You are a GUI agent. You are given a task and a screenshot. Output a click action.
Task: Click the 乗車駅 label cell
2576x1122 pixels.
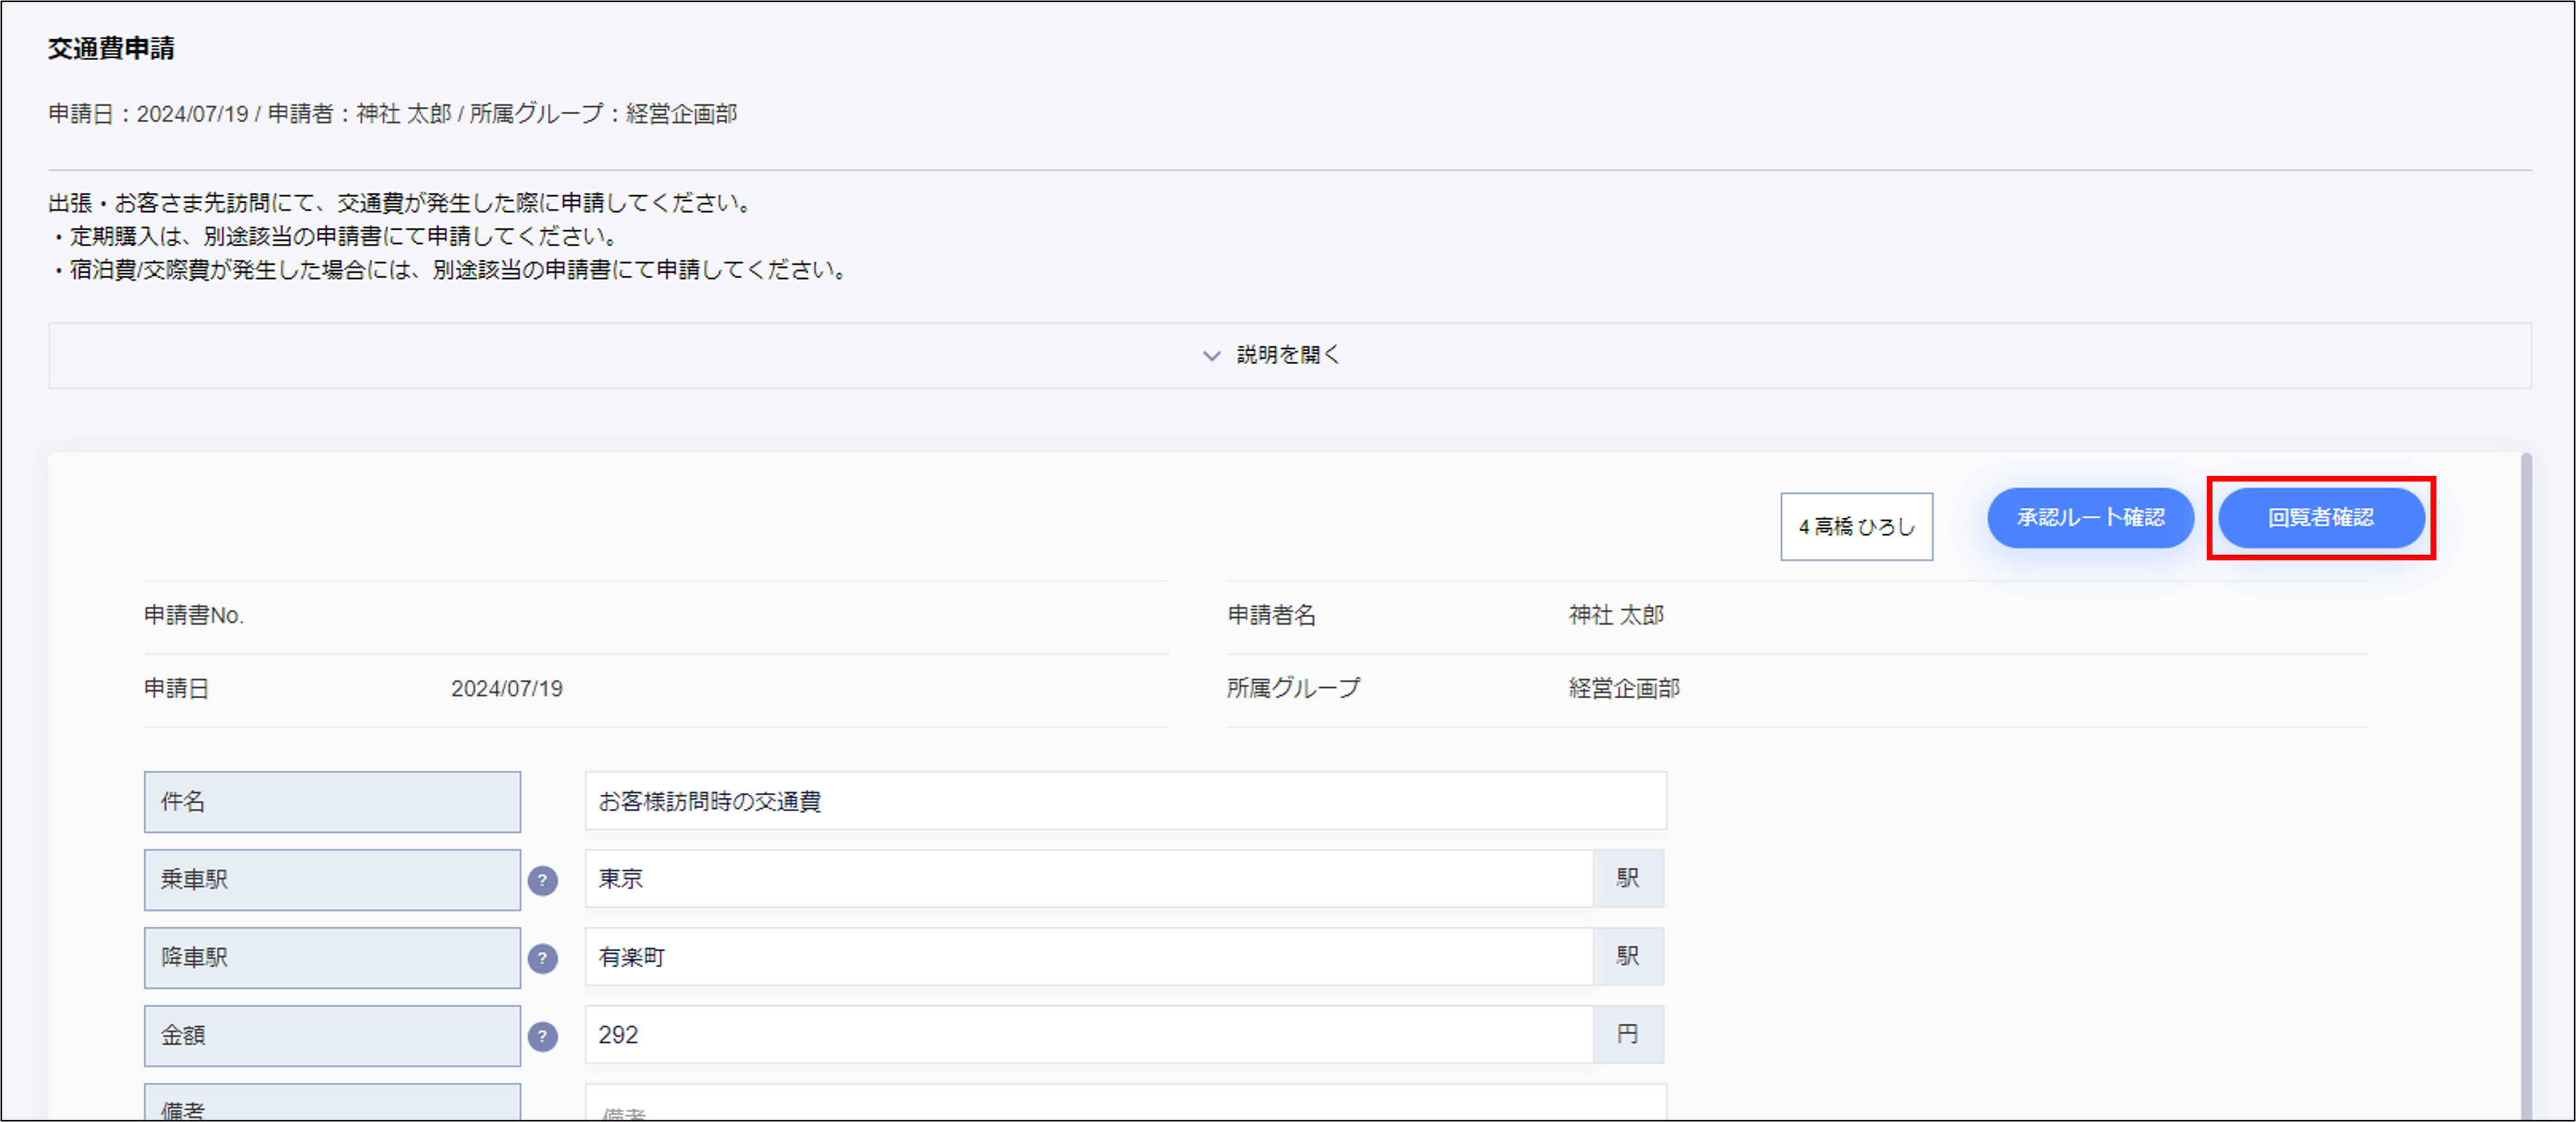(x=332, y=880)
